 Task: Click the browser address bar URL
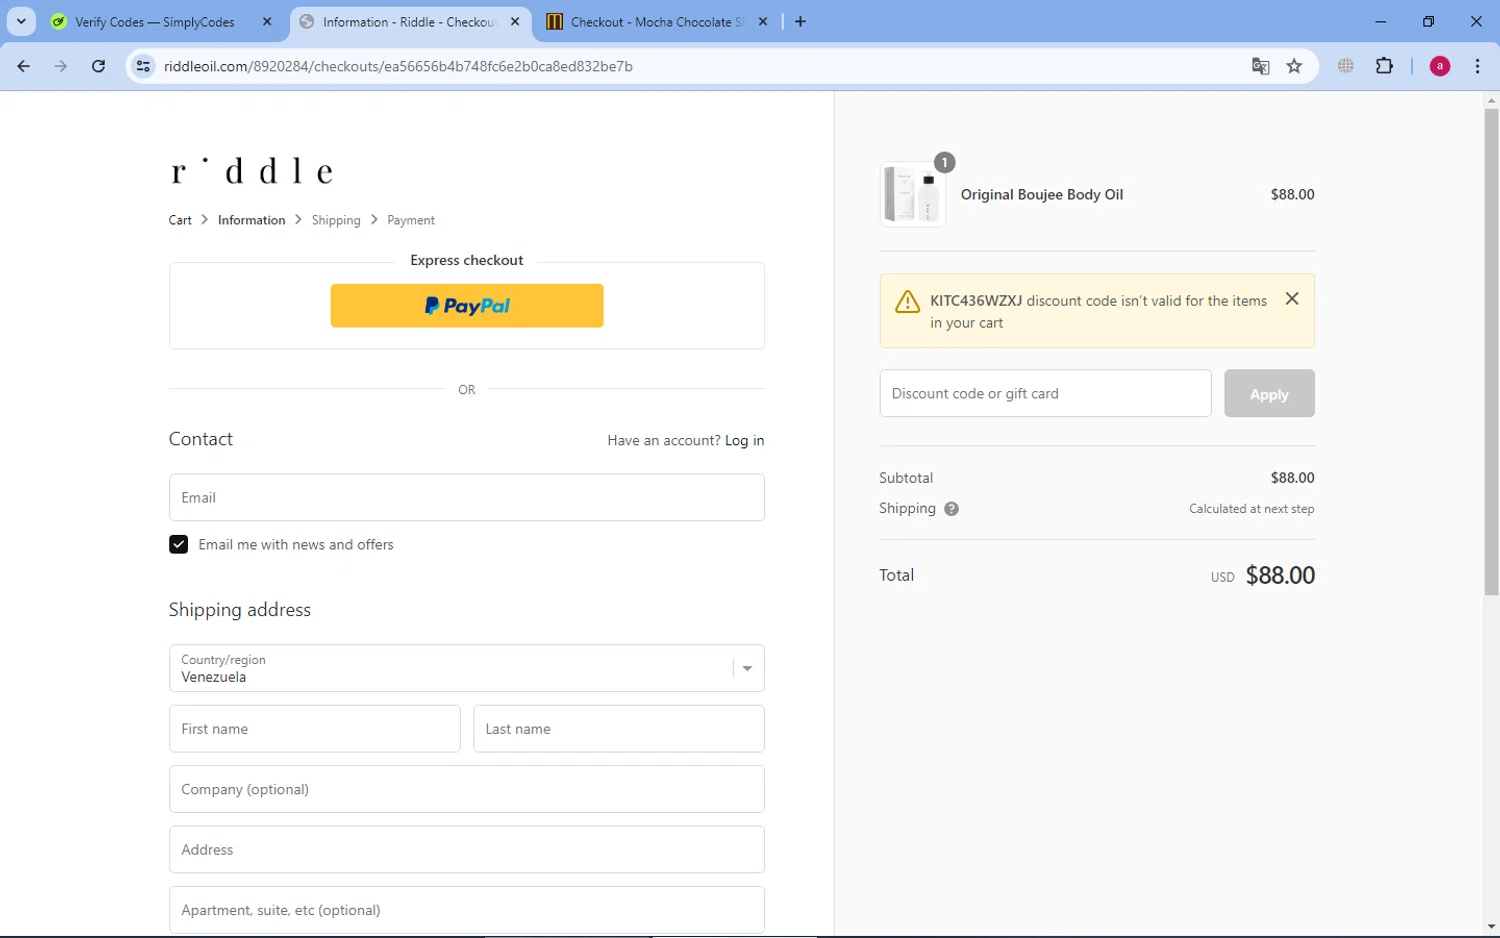click(398, 66)
